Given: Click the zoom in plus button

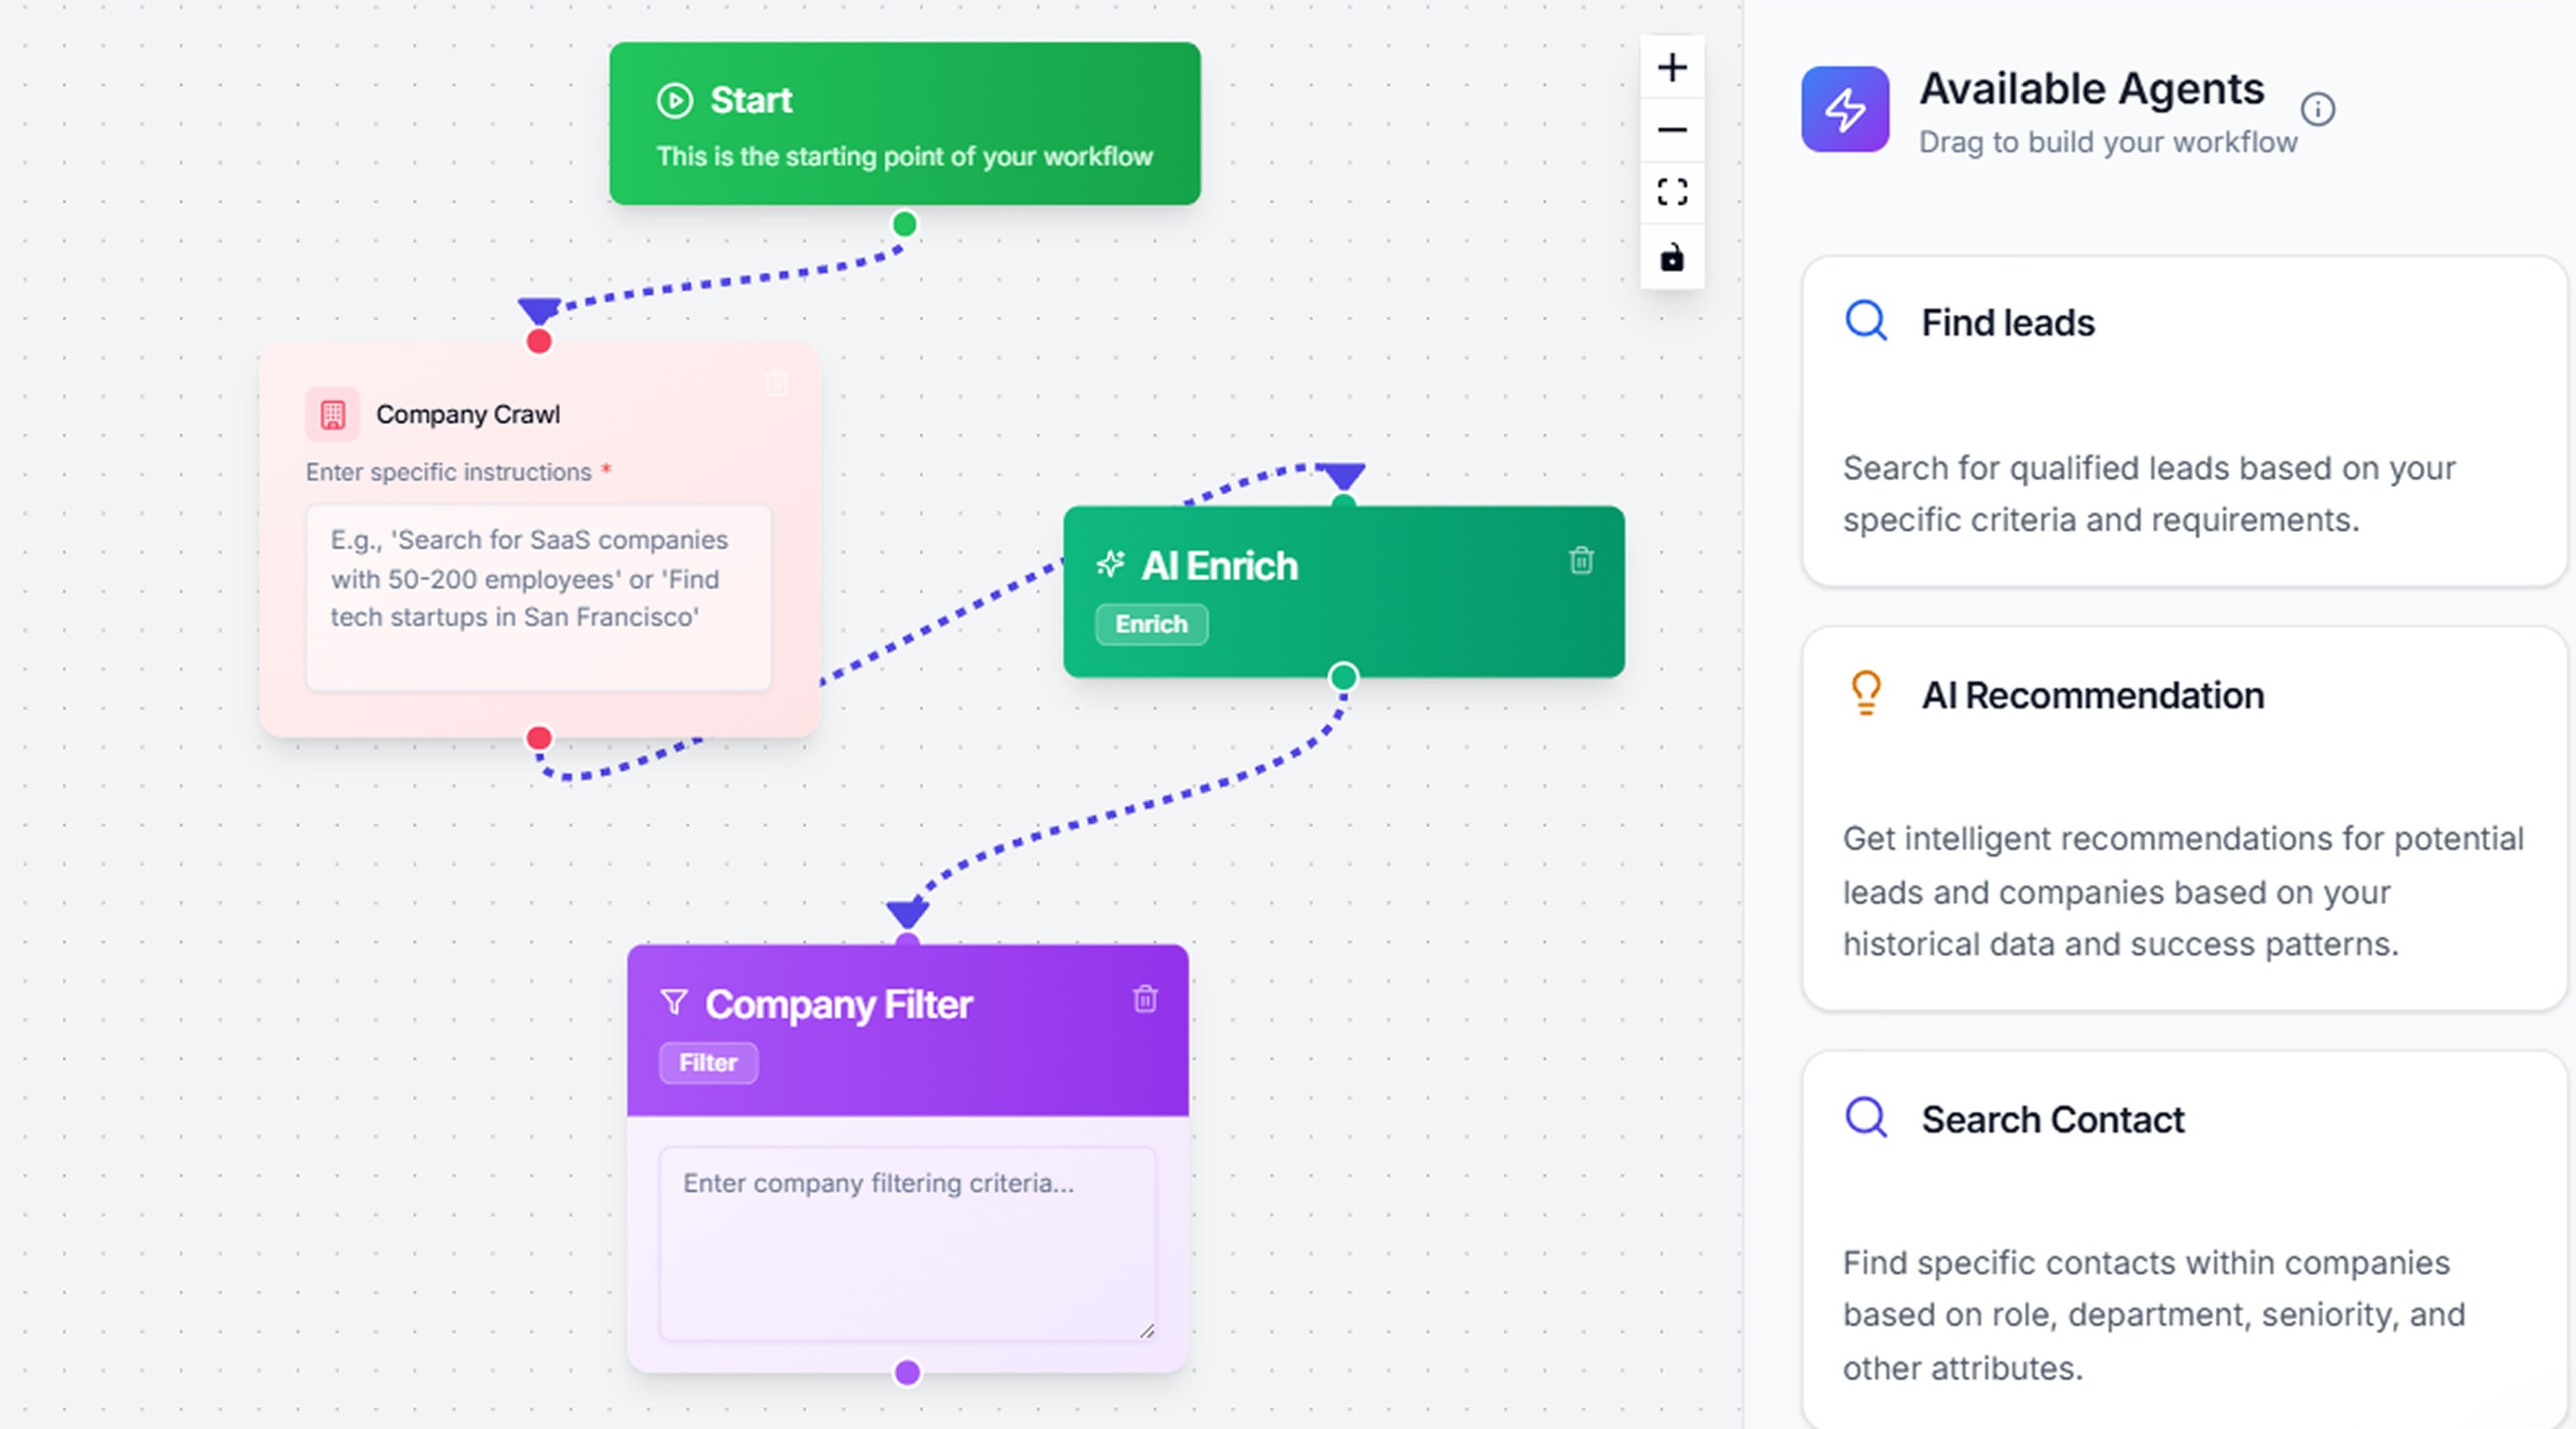Looking at the screenshot, I should click(1672, 68).
